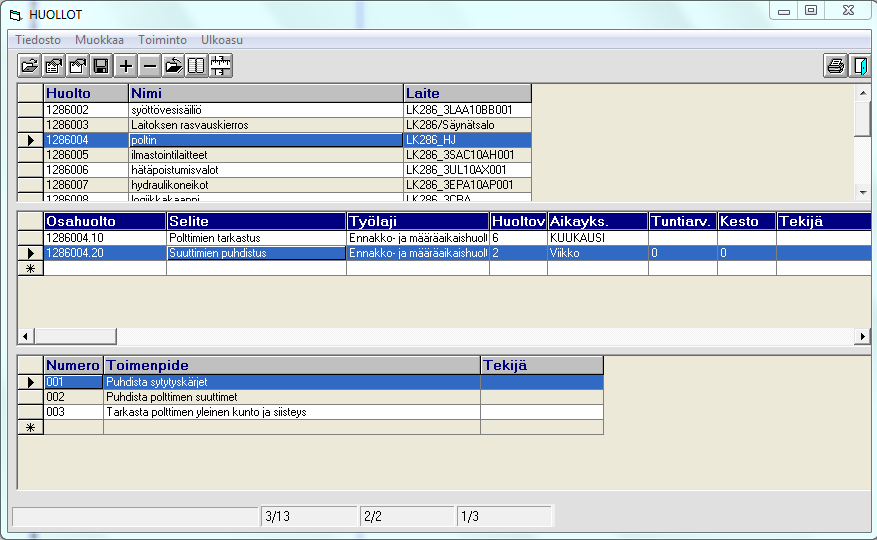This screenshot has width=877, height=540.
Task: Click the cell Suuttimien puhdistus
Action: click(256, 253)
